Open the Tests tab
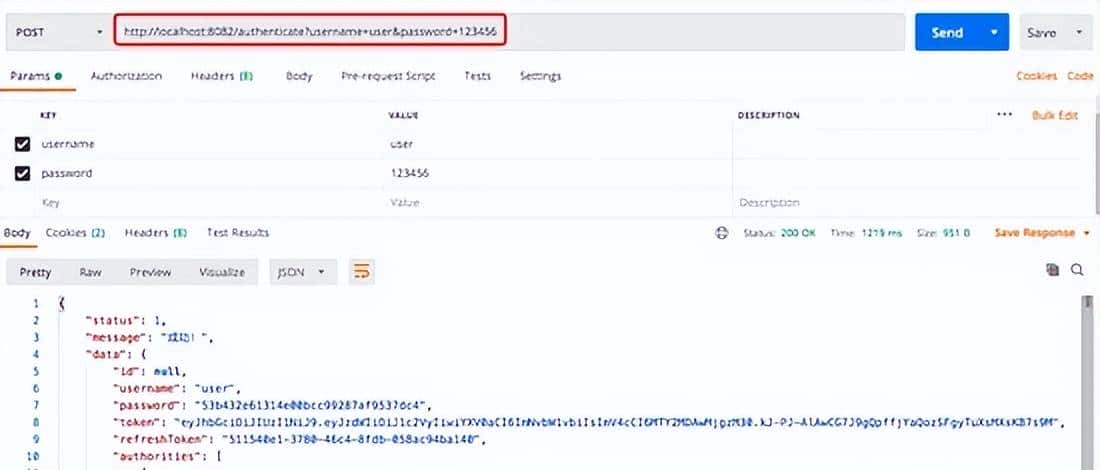Viewport: 1100px width, 470px height. (x=477, y=76)
